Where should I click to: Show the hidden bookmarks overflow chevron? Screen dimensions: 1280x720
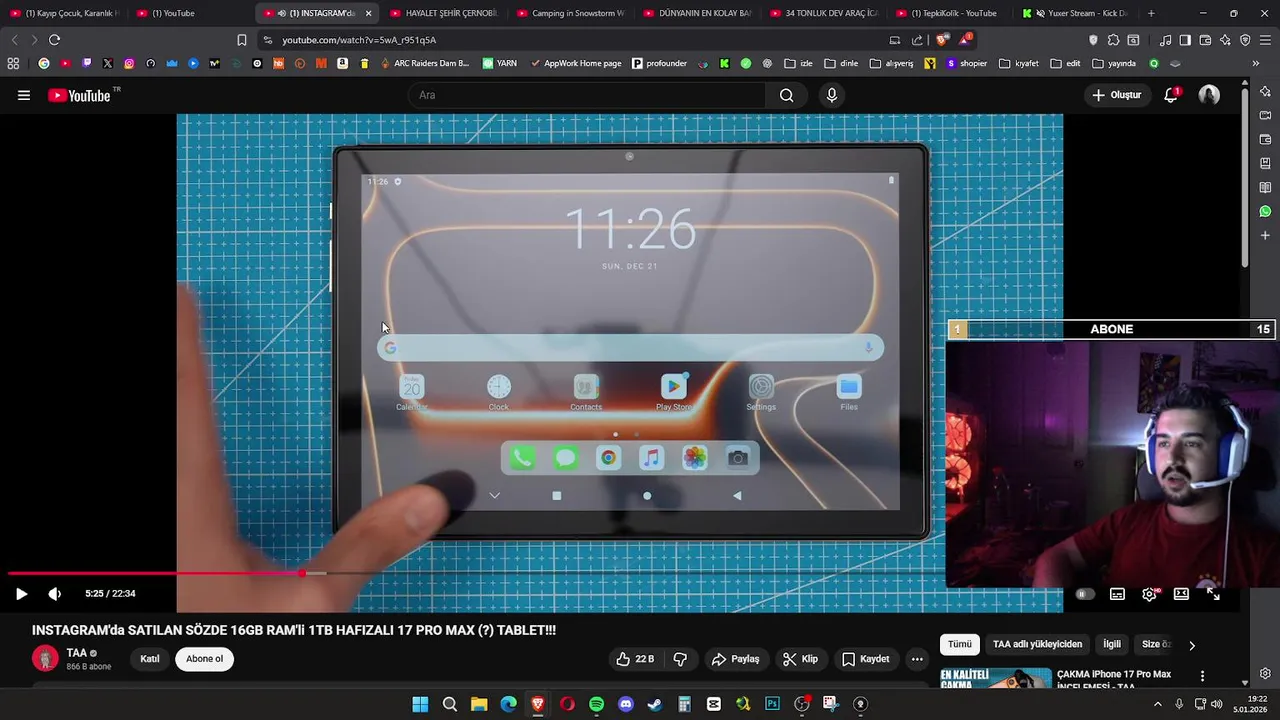pyautogui.click(x=1255, y=63)
